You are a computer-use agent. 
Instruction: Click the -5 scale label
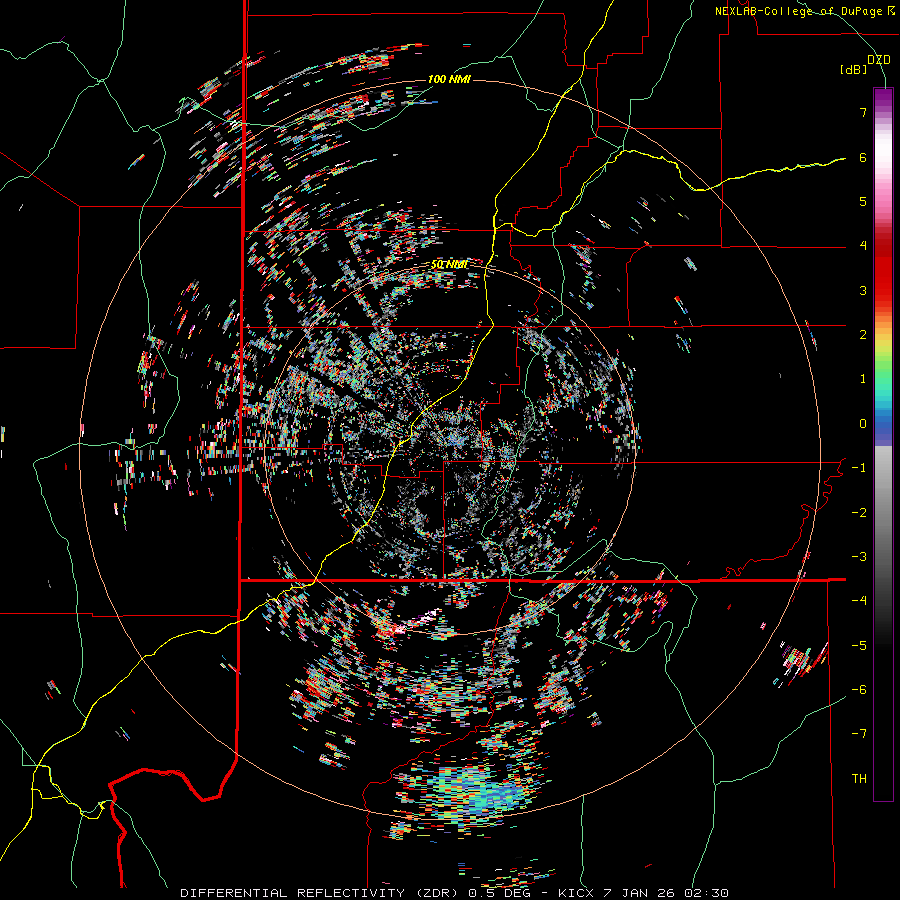pos(859,646)
